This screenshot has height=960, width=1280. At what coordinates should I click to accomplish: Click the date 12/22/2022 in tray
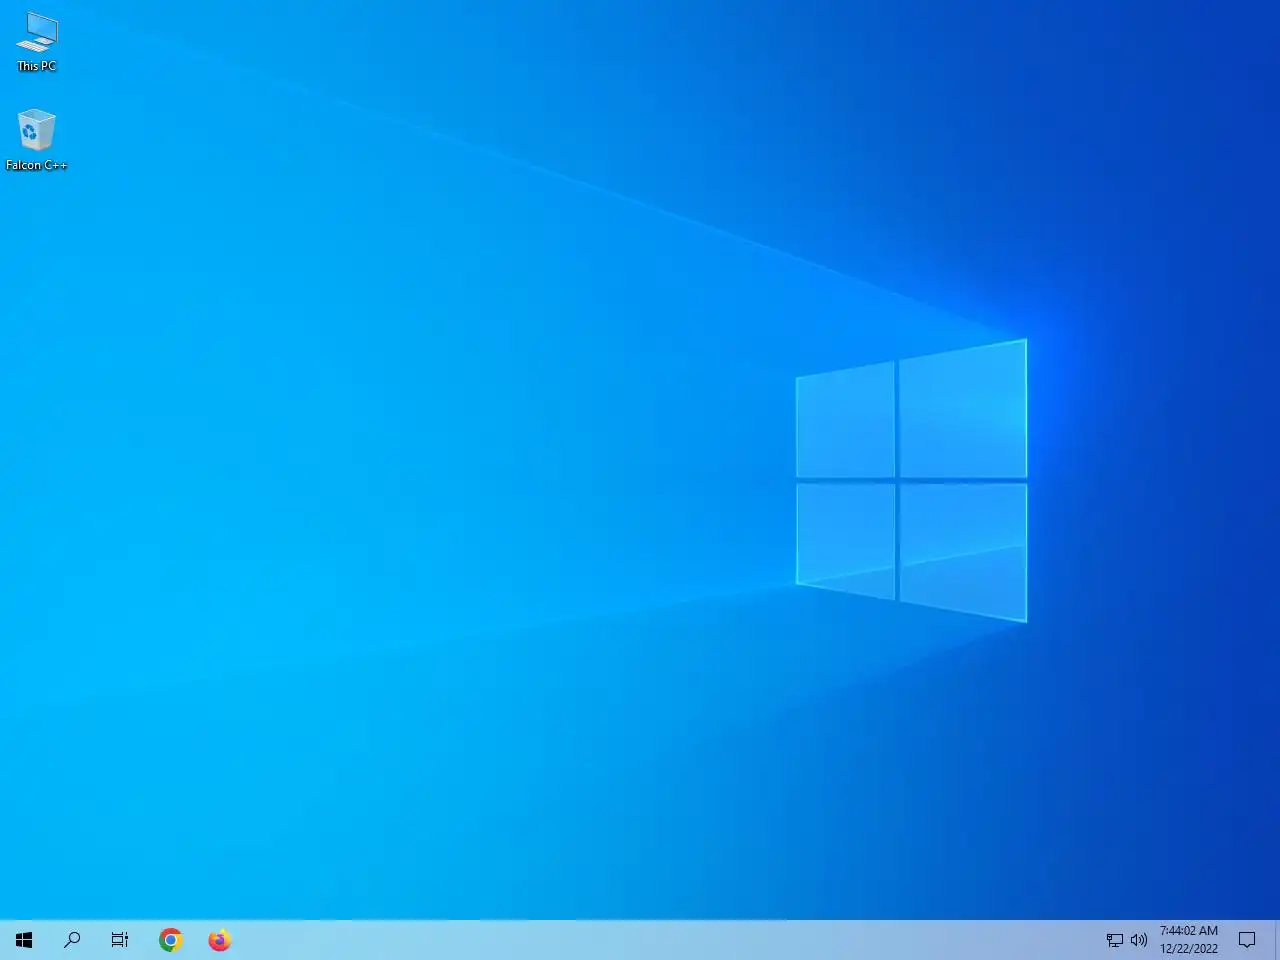(1189, 949)
